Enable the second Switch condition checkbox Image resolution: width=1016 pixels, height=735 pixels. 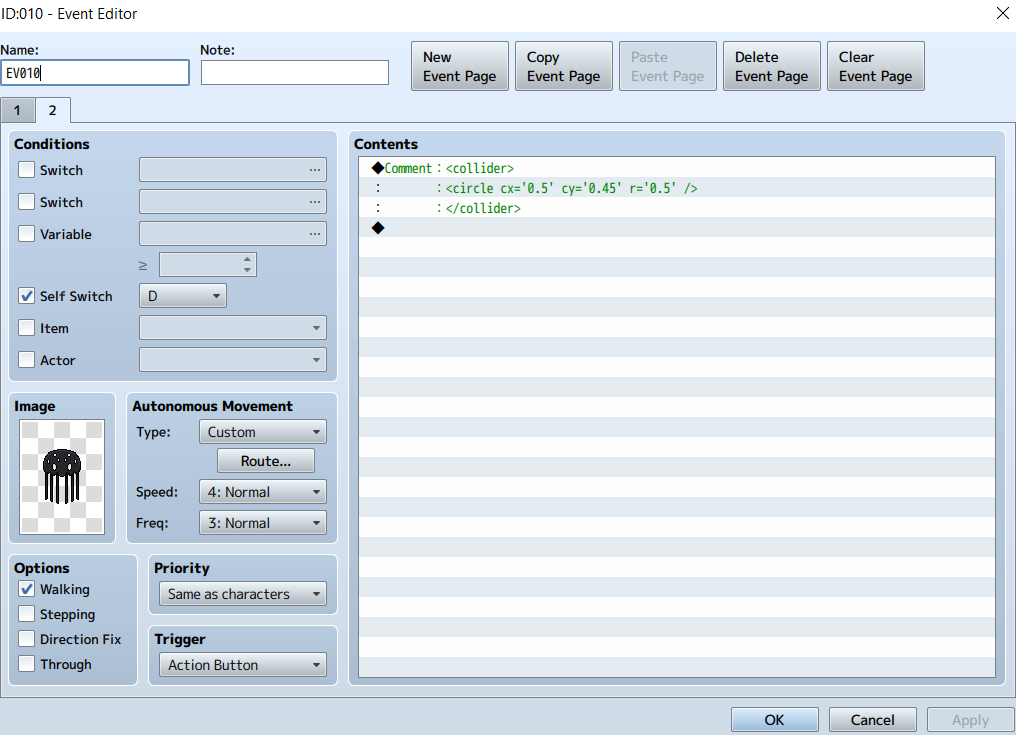[27, 202]
